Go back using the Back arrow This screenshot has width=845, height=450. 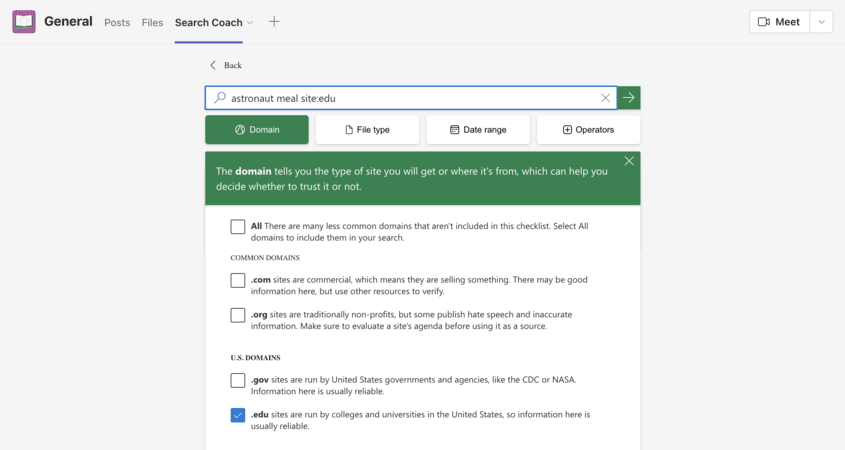213,65
